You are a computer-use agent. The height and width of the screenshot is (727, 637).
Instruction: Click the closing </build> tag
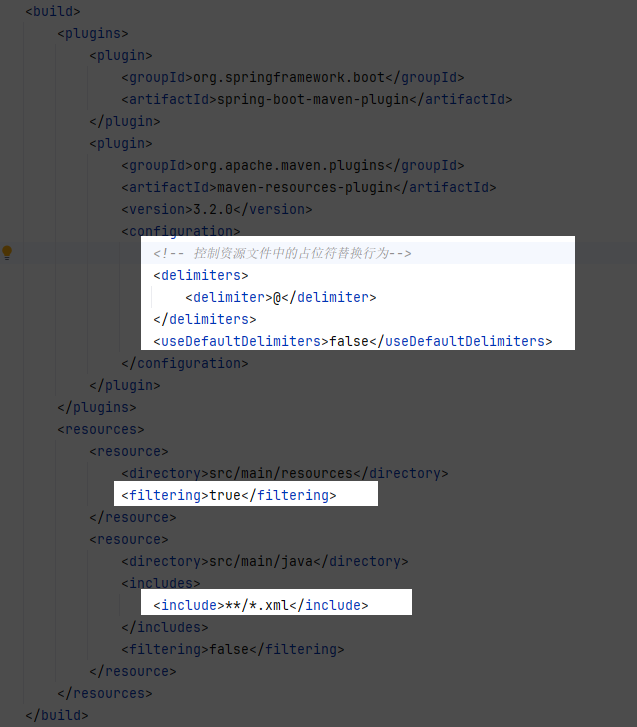click(x=57, y=715)
